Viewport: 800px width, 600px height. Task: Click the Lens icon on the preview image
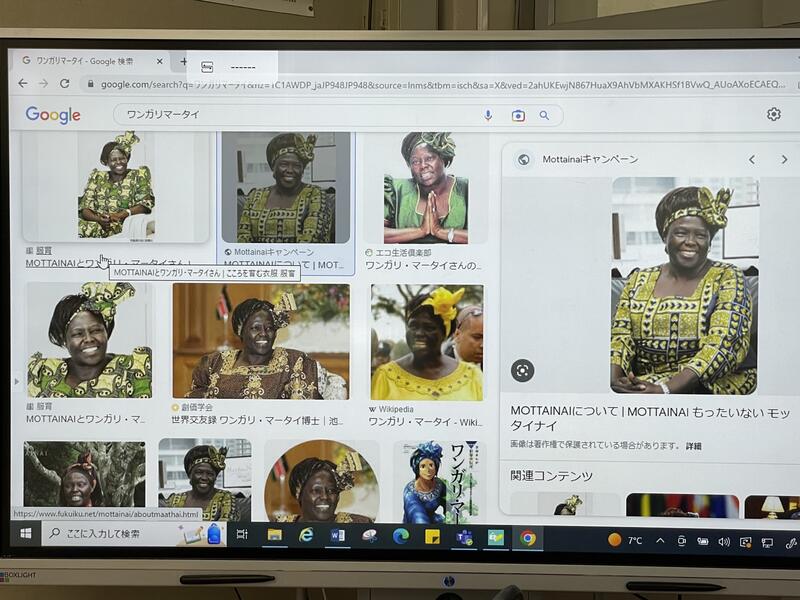522,371
